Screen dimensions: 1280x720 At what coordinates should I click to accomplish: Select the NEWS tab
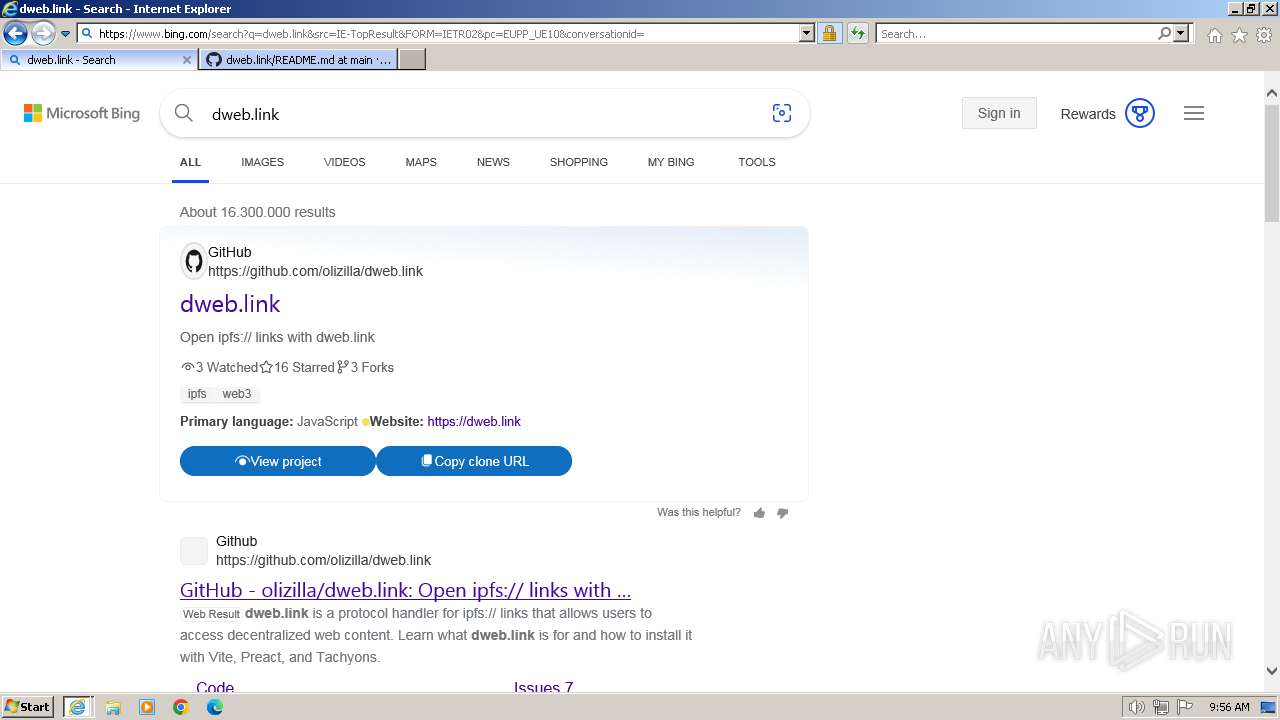click(493, 162)
